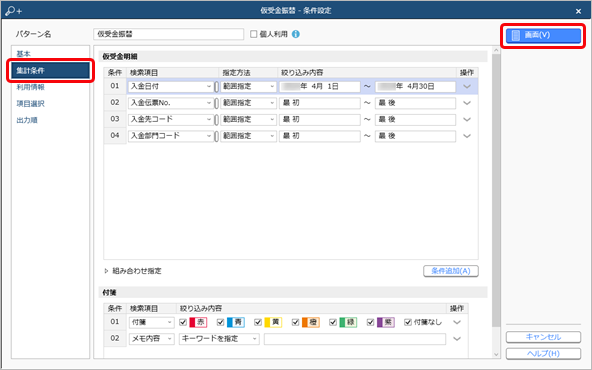Switch to the 項目選択 tab
Image resolution: width=592 pixels, height=370 pixels.
pyautogui.click(x=30, y=103)
